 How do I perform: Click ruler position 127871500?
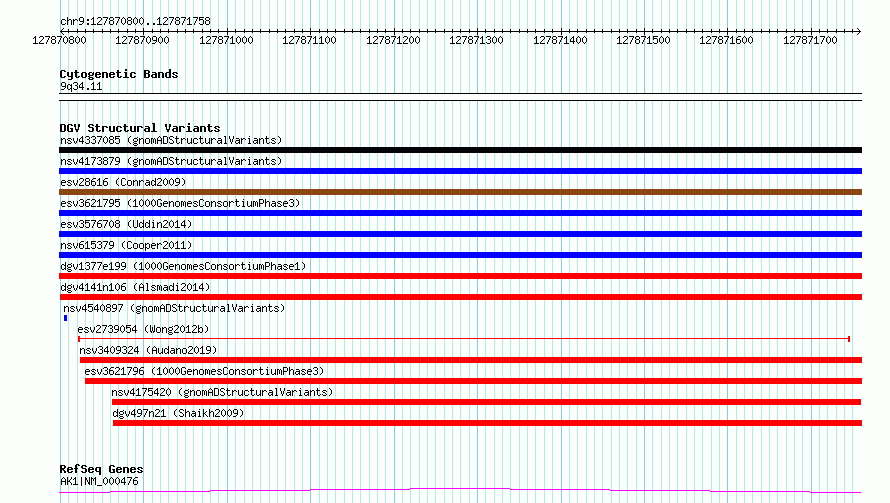[643, 40]
